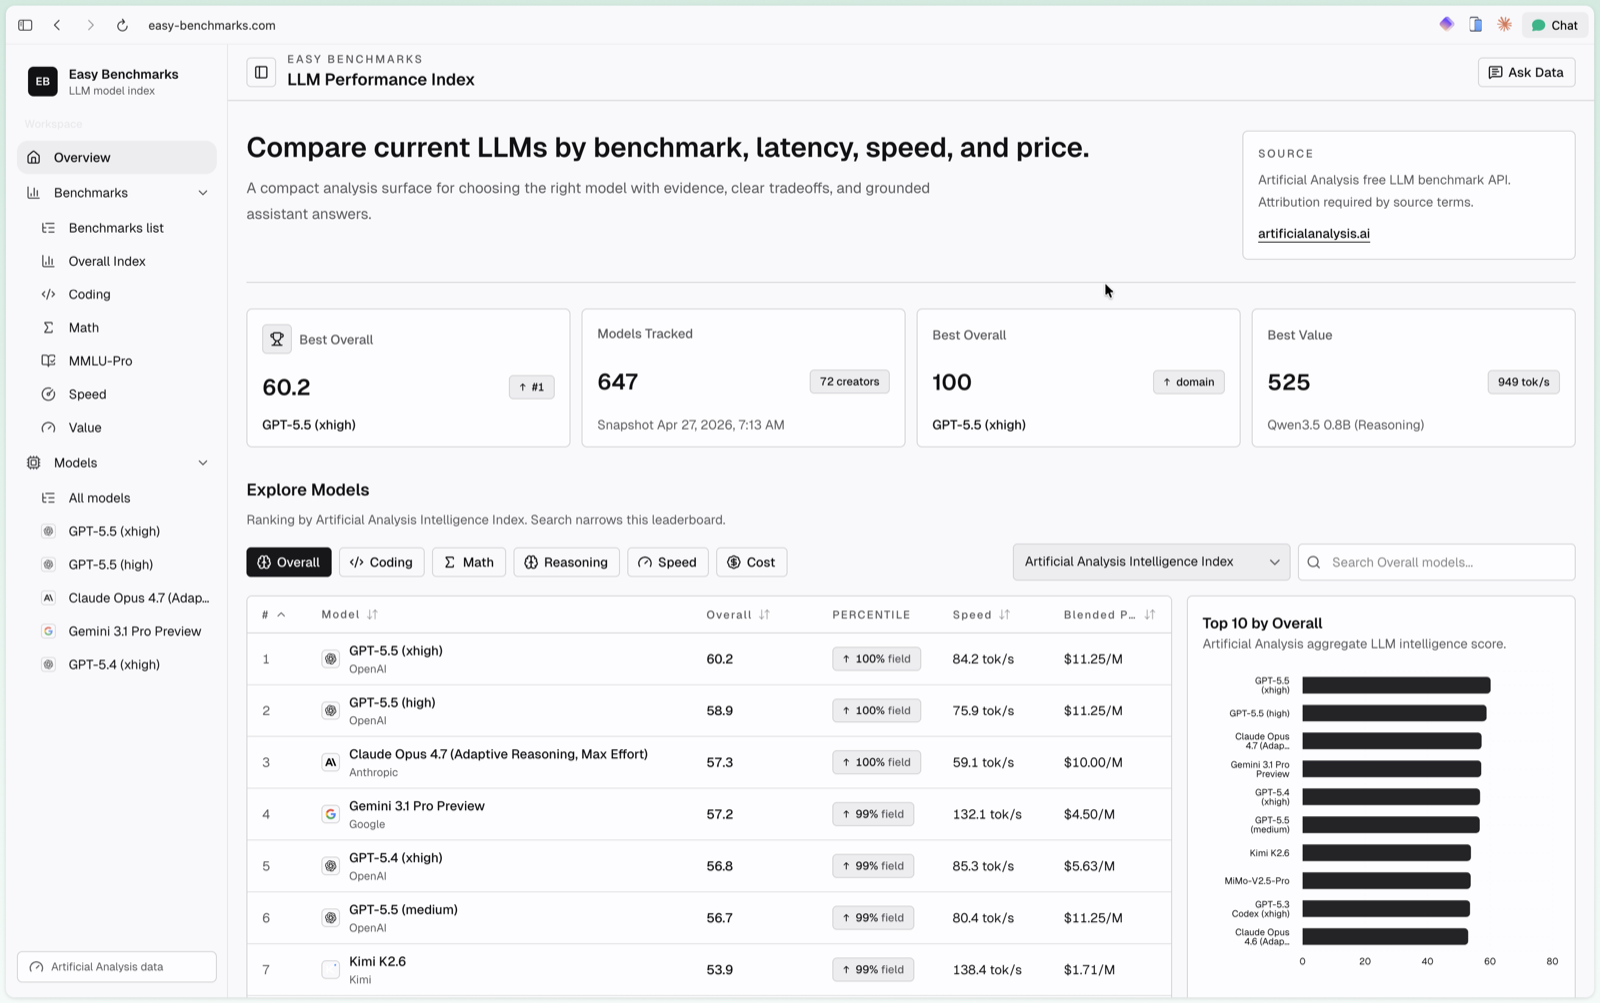
Task: Click the orange starburst extension icon
Action: coord(1504,25)
